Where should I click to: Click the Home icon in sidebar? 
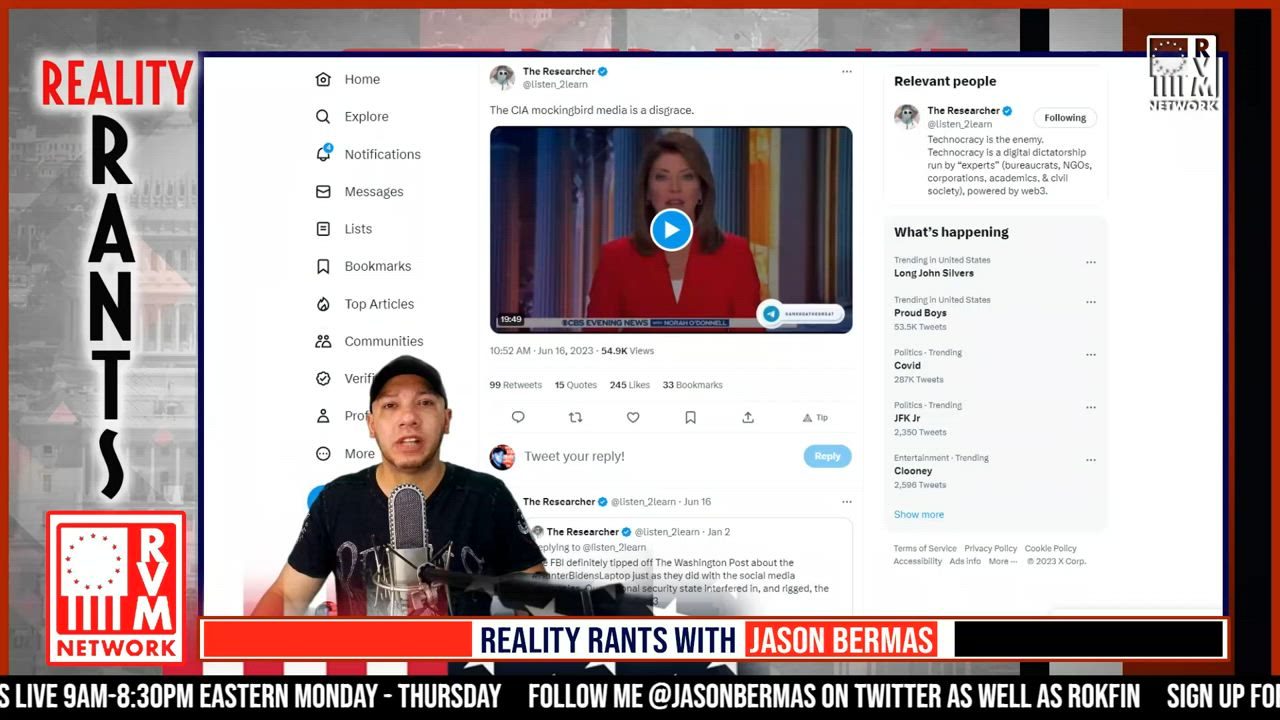323,79
